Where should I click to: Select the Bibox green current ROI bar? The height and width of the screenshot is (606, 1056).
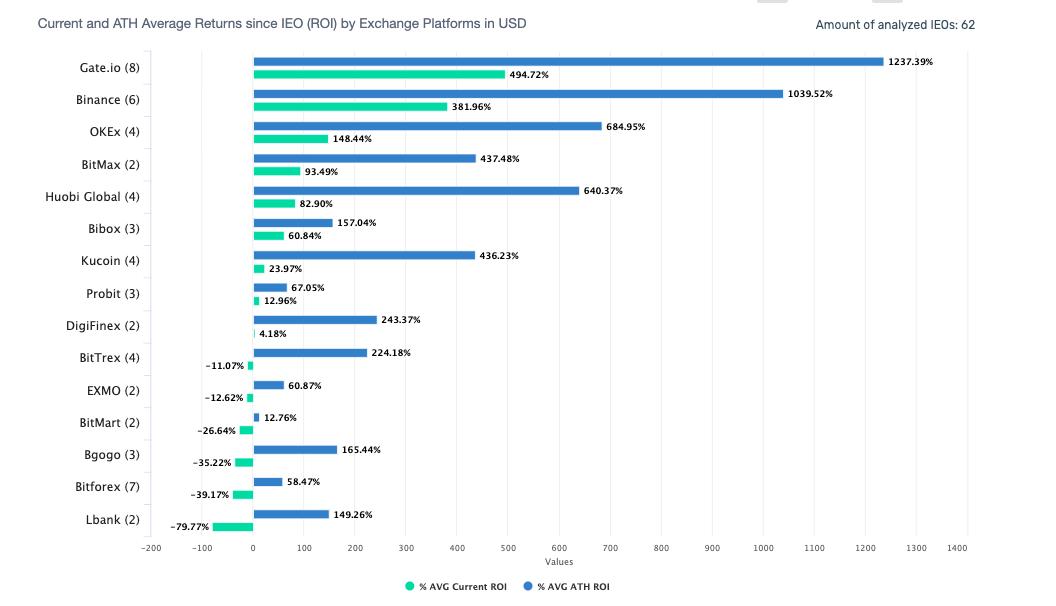click(x=269, y=236)
